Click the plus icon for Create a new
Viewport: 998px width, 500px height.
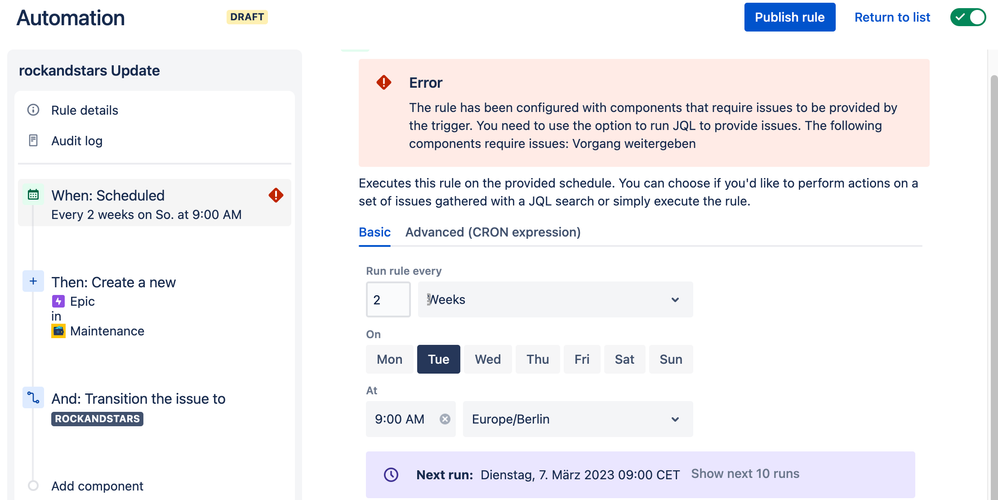click(x=33, y=281)
